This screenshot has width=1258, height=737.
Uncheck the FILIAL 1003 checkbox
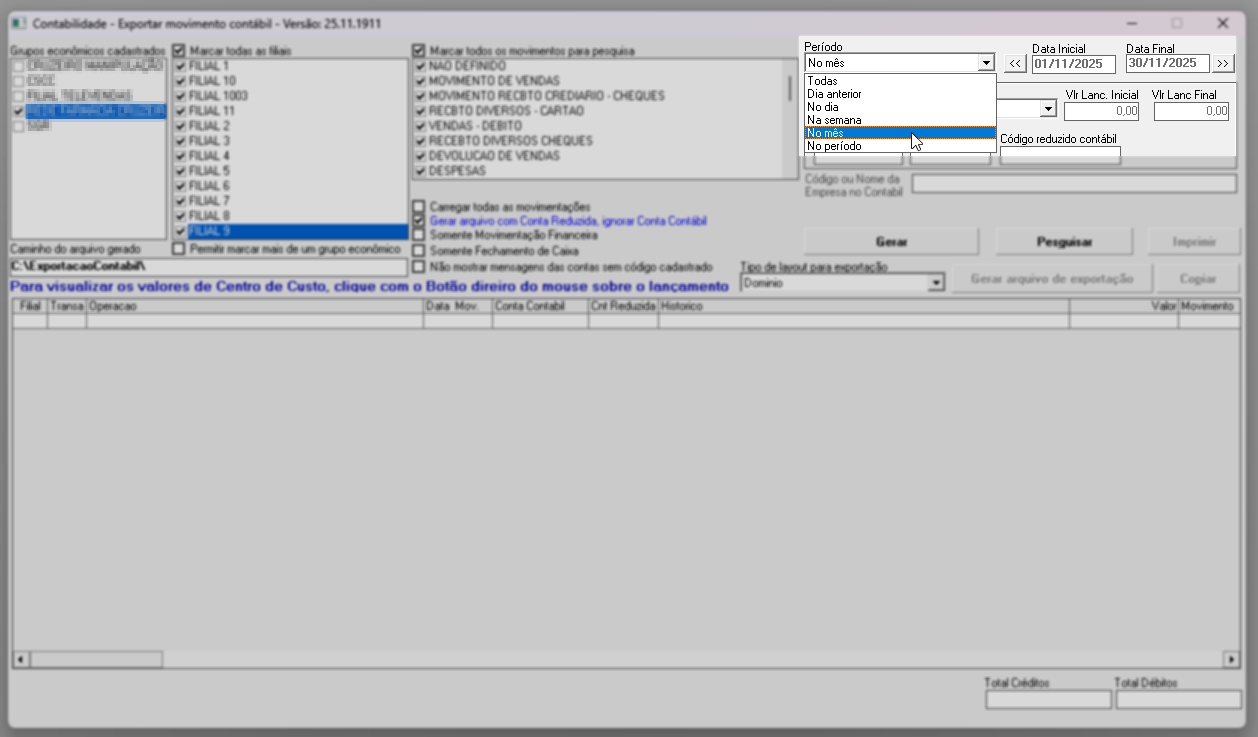(181, 96)
